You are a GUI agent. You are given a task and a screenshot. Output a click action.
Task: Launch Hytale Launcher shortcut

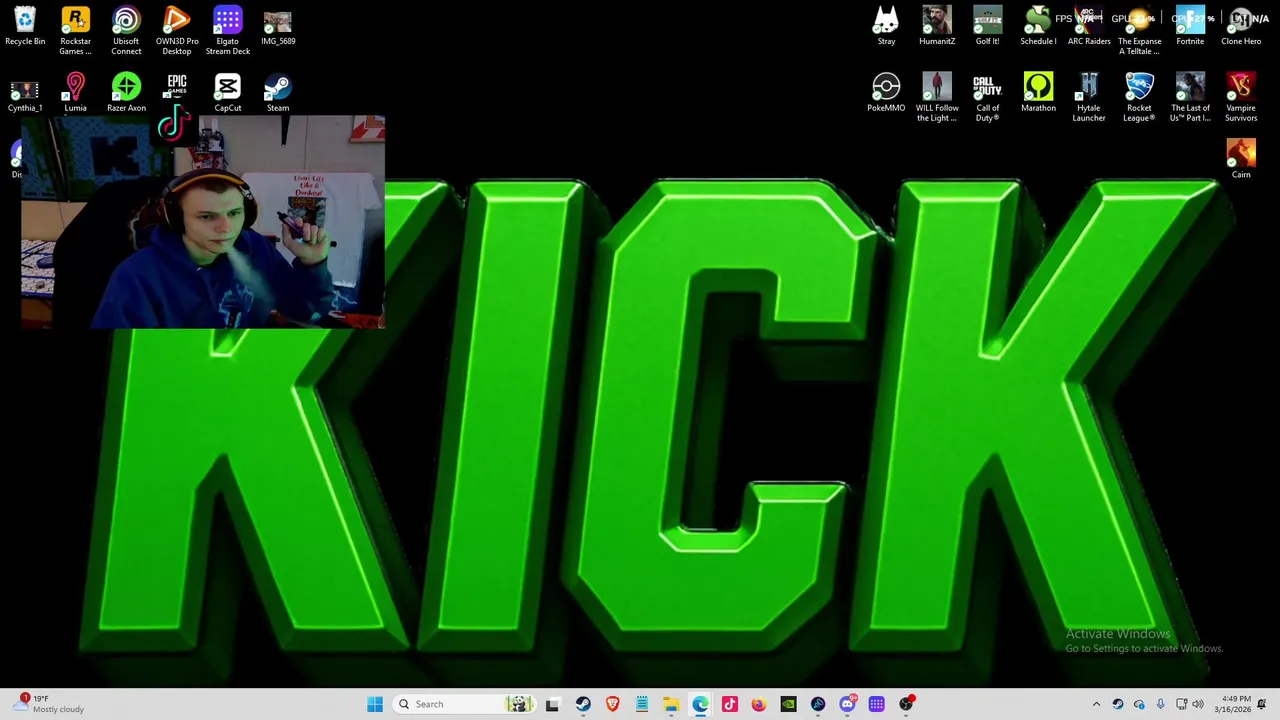pyautogui.click(x=1089, y=97)
